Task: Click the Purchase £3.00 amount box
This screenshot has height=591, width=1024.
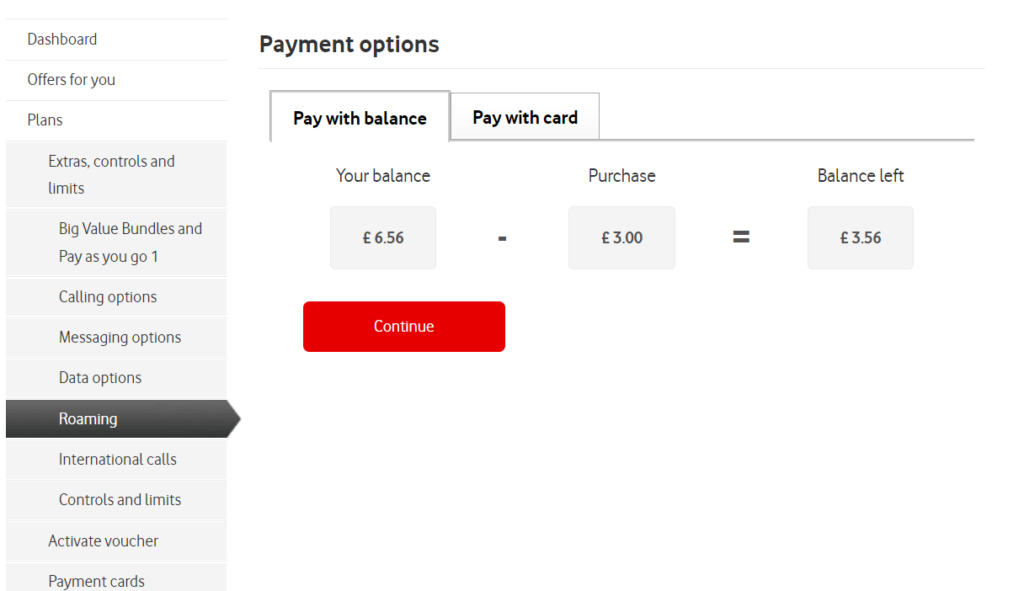Action: pos(621,238)
